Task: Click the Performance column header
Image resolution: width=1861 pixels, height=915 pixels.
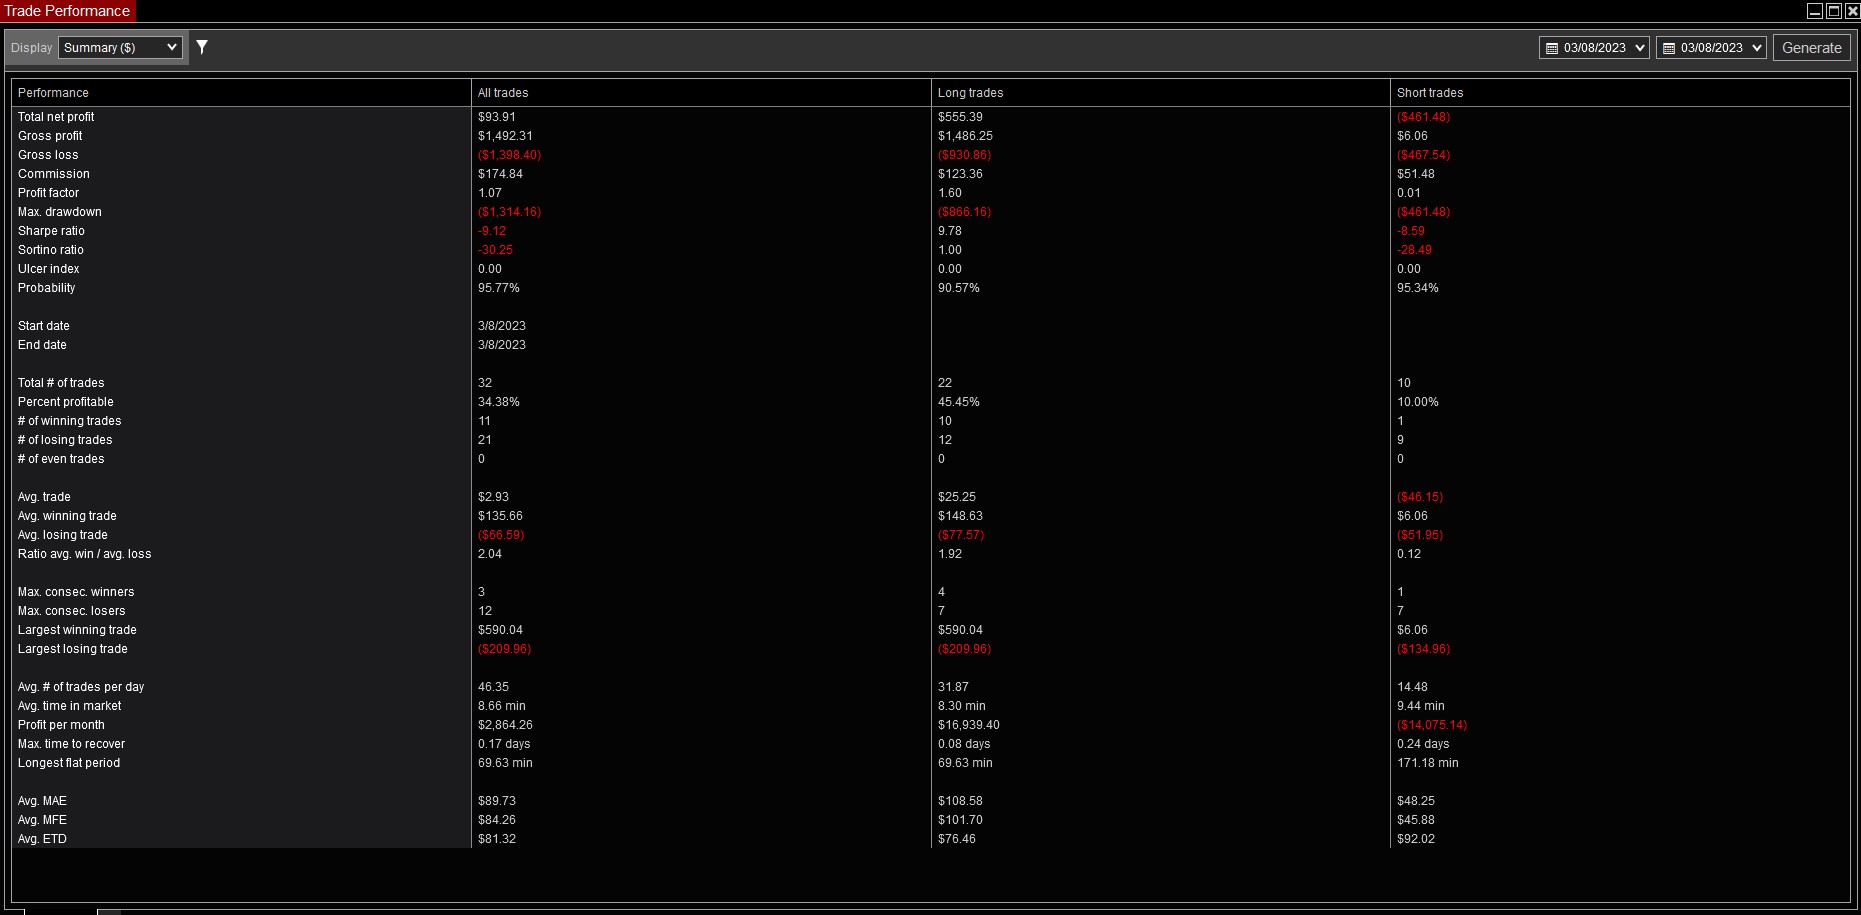Action: [241, 93]
